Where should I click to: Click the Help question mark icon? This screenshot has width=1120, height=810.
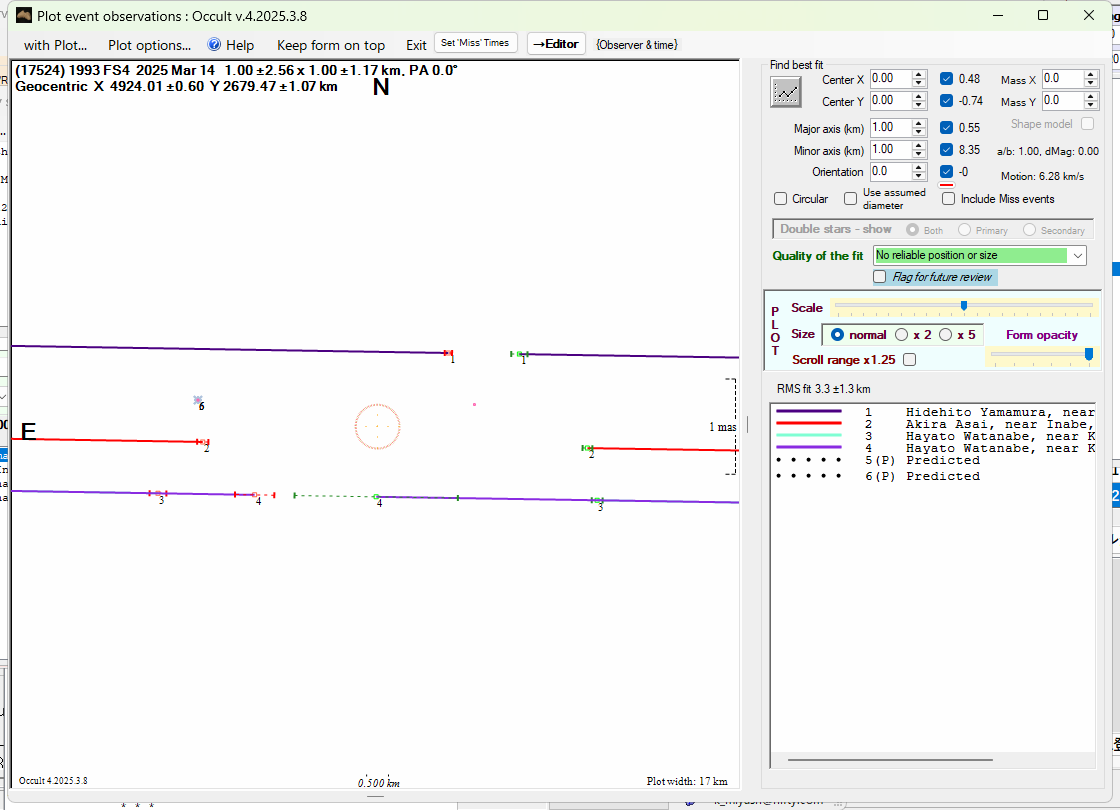(x=214, y=45)
